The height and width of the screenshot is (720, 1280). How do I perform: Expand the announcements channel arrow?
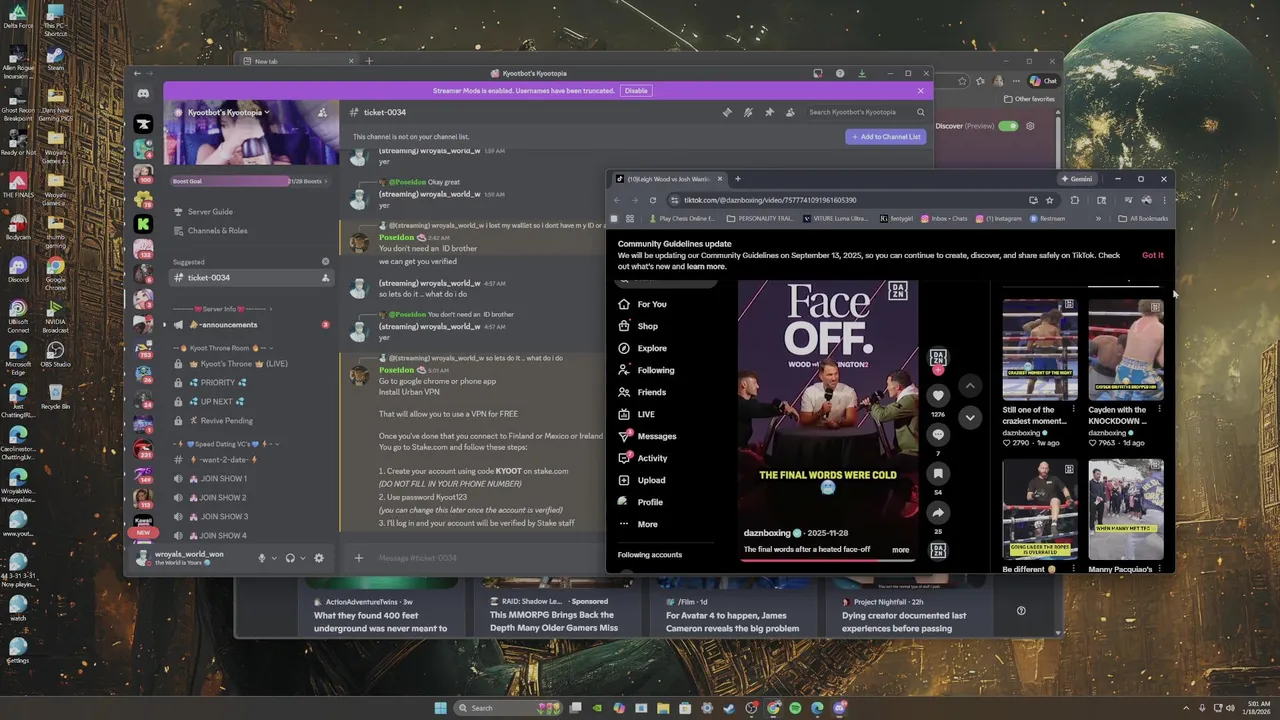pyautogui.click(x=165, y=325)
